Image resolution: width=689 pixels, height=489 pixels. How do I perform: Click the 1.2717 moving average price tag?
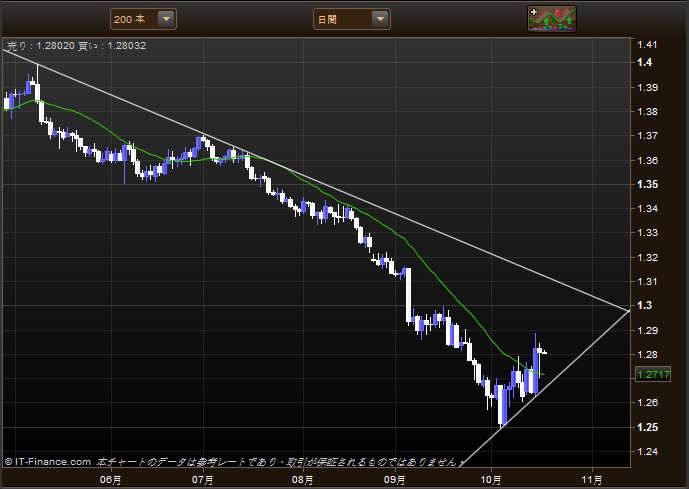coord(653,374)
